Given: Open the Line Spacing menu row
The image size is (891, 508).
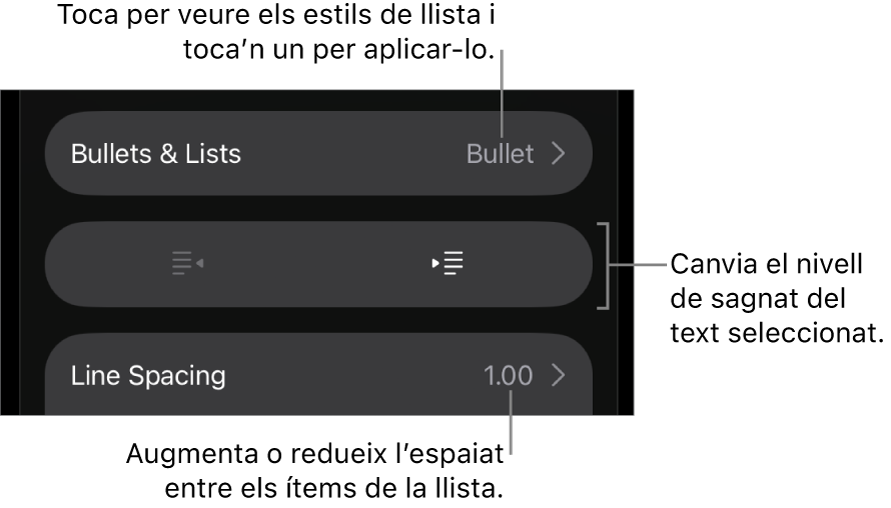Looking at the screenshot, I should pos(318,375).
